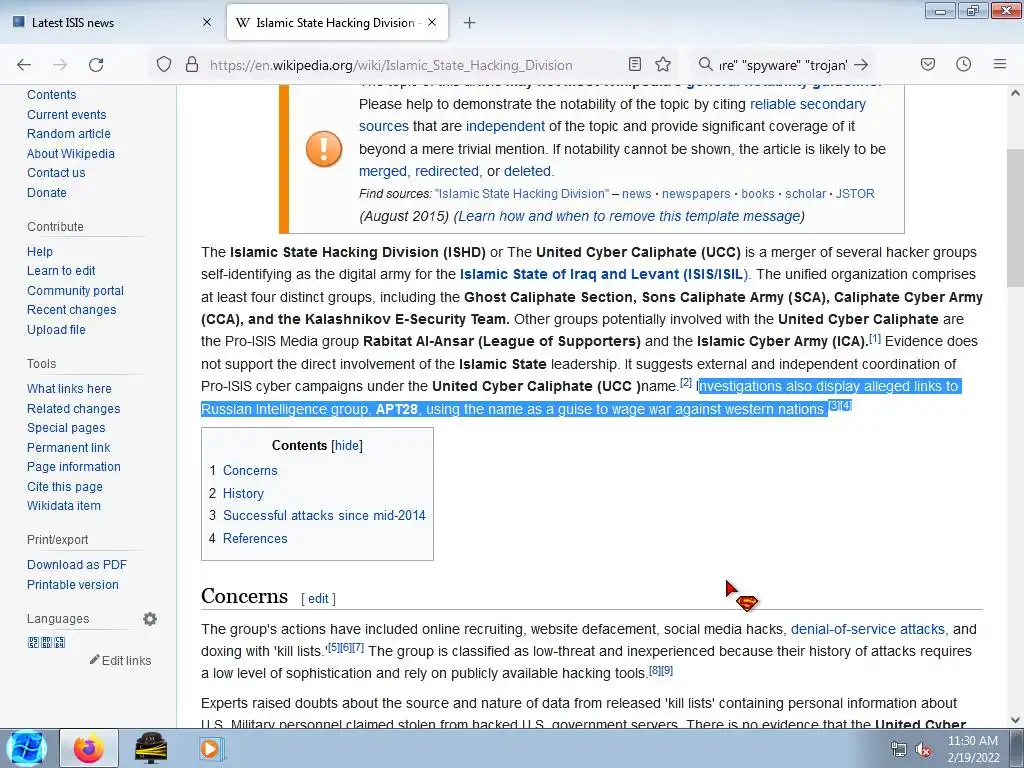Open Cite this page
This screenshot has height=768, width=1024.
tap(65, 487)
